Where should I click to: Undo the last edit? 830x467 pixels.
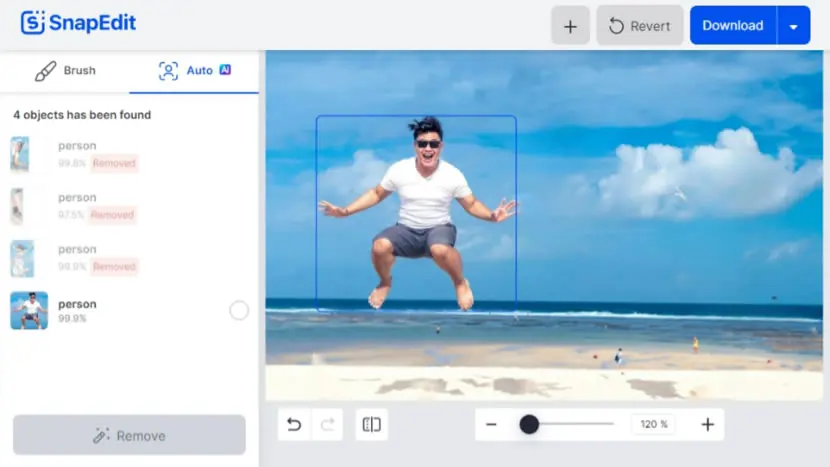(x=294, y=424)
